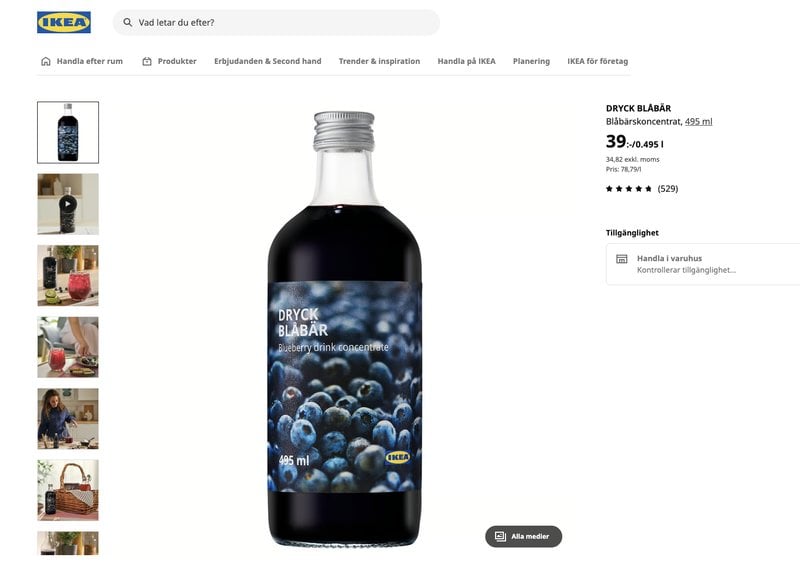Open the Planering menu item
The image size is (800, 577).
pyautogui.click(x=531, y=61)
